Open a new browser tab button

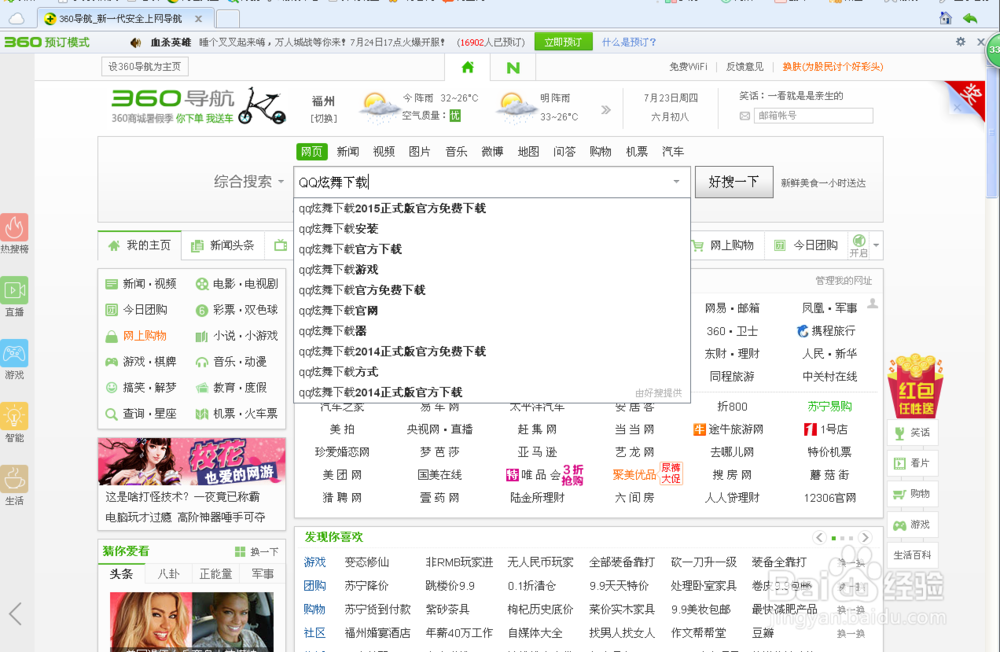point(228,19)
